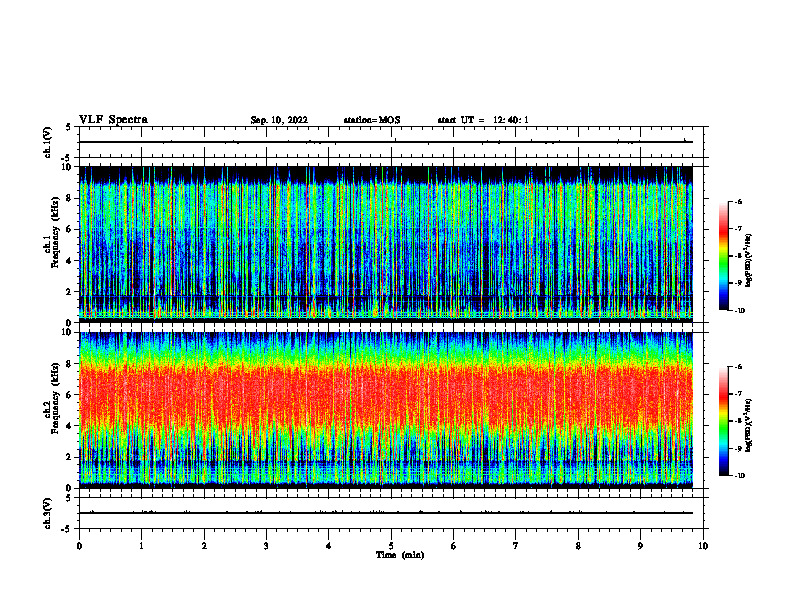The width and height of the screenshot is (792, 612).
Task: Click the "-6" tick on ch.1 colorbar
Action: 738,202
